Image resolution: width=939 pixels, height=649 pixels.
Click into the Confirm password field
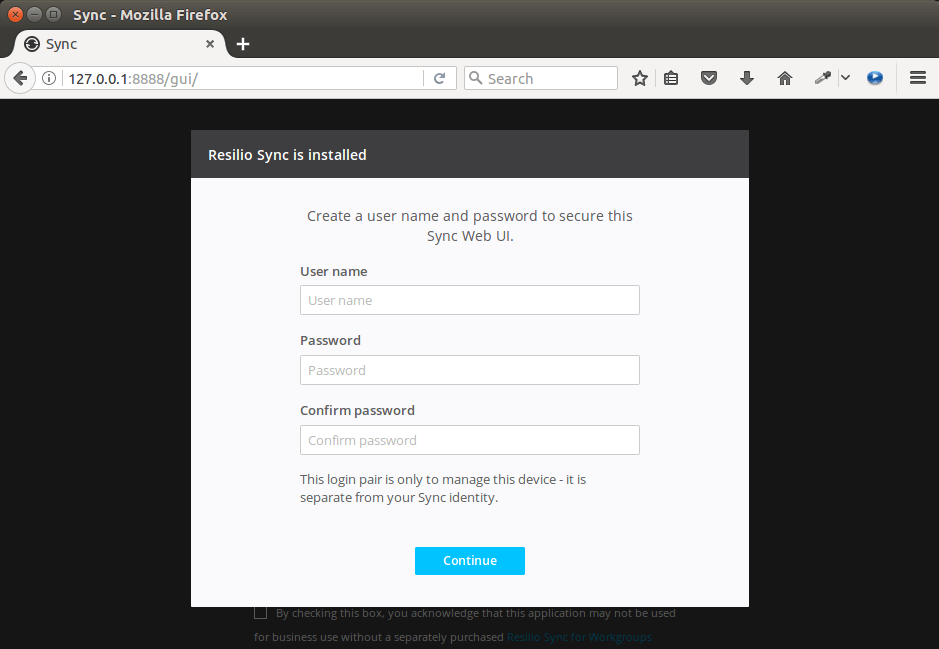[x=469, y=440]
